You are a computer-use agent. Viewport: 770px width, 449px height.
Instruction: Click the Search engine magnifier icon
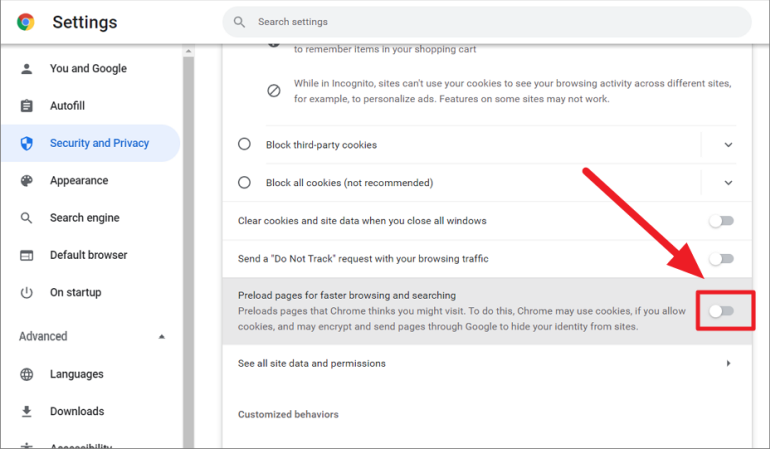(27, 218)
